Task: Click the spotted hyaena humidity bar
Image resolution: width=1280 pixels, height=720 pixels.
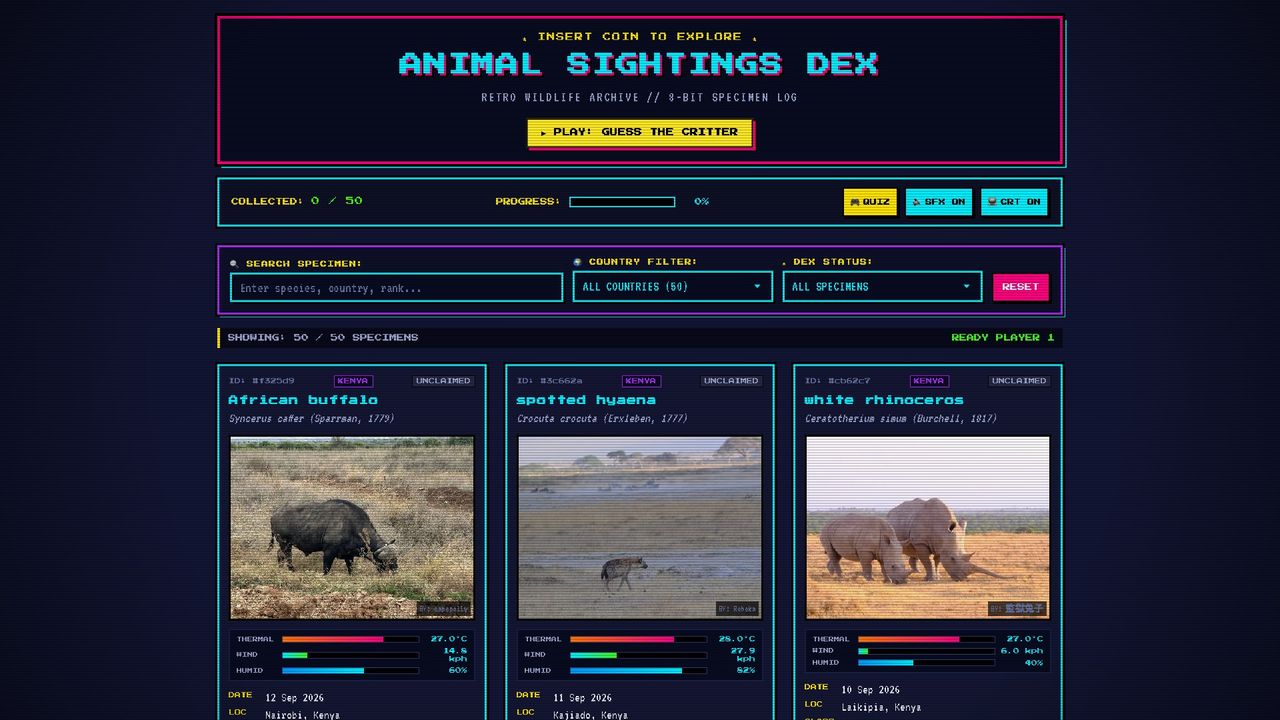Action: pos(638,671)
